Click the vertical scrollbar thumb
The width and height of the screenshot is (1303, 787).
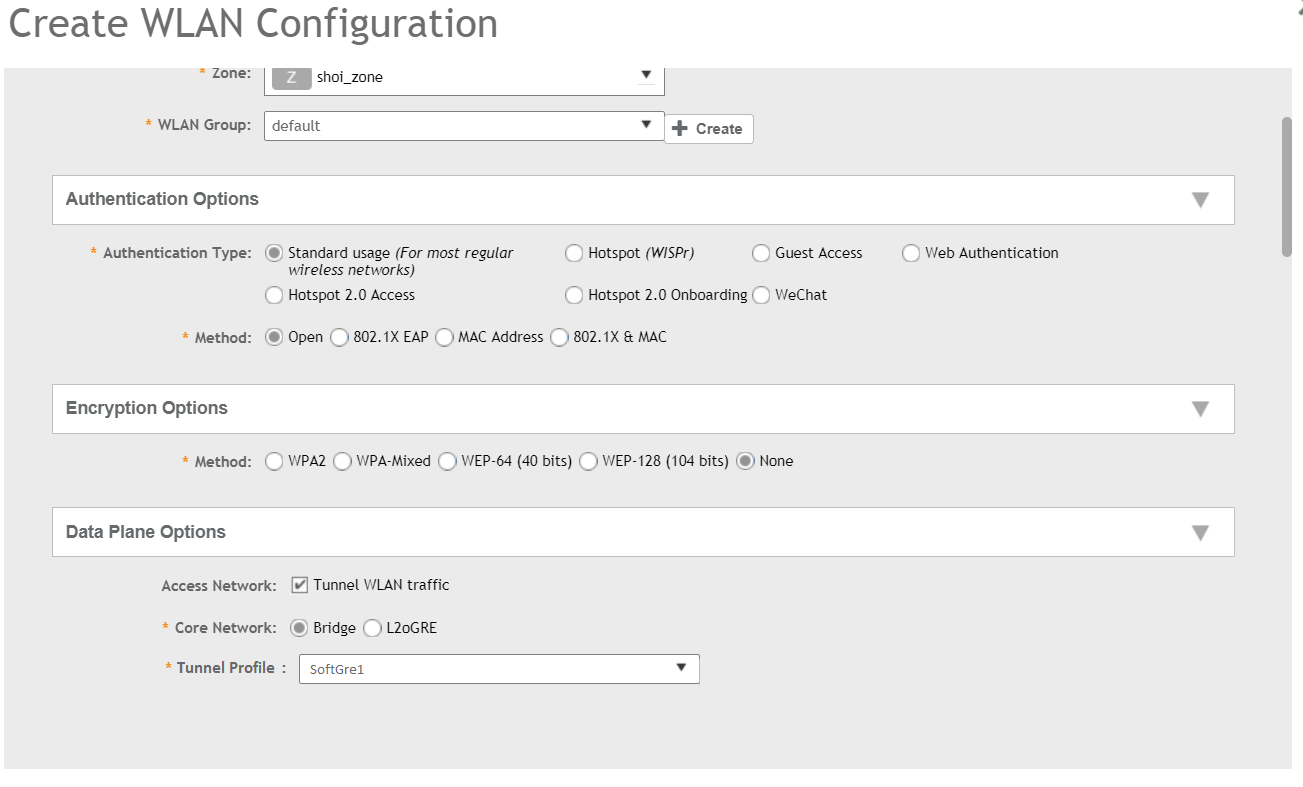(x=1287, y=187)
